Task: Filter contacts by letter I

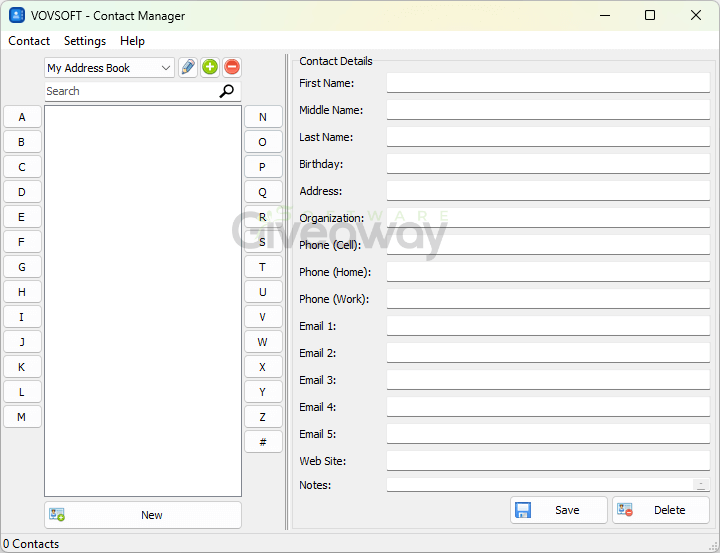Action: point(22,317)
